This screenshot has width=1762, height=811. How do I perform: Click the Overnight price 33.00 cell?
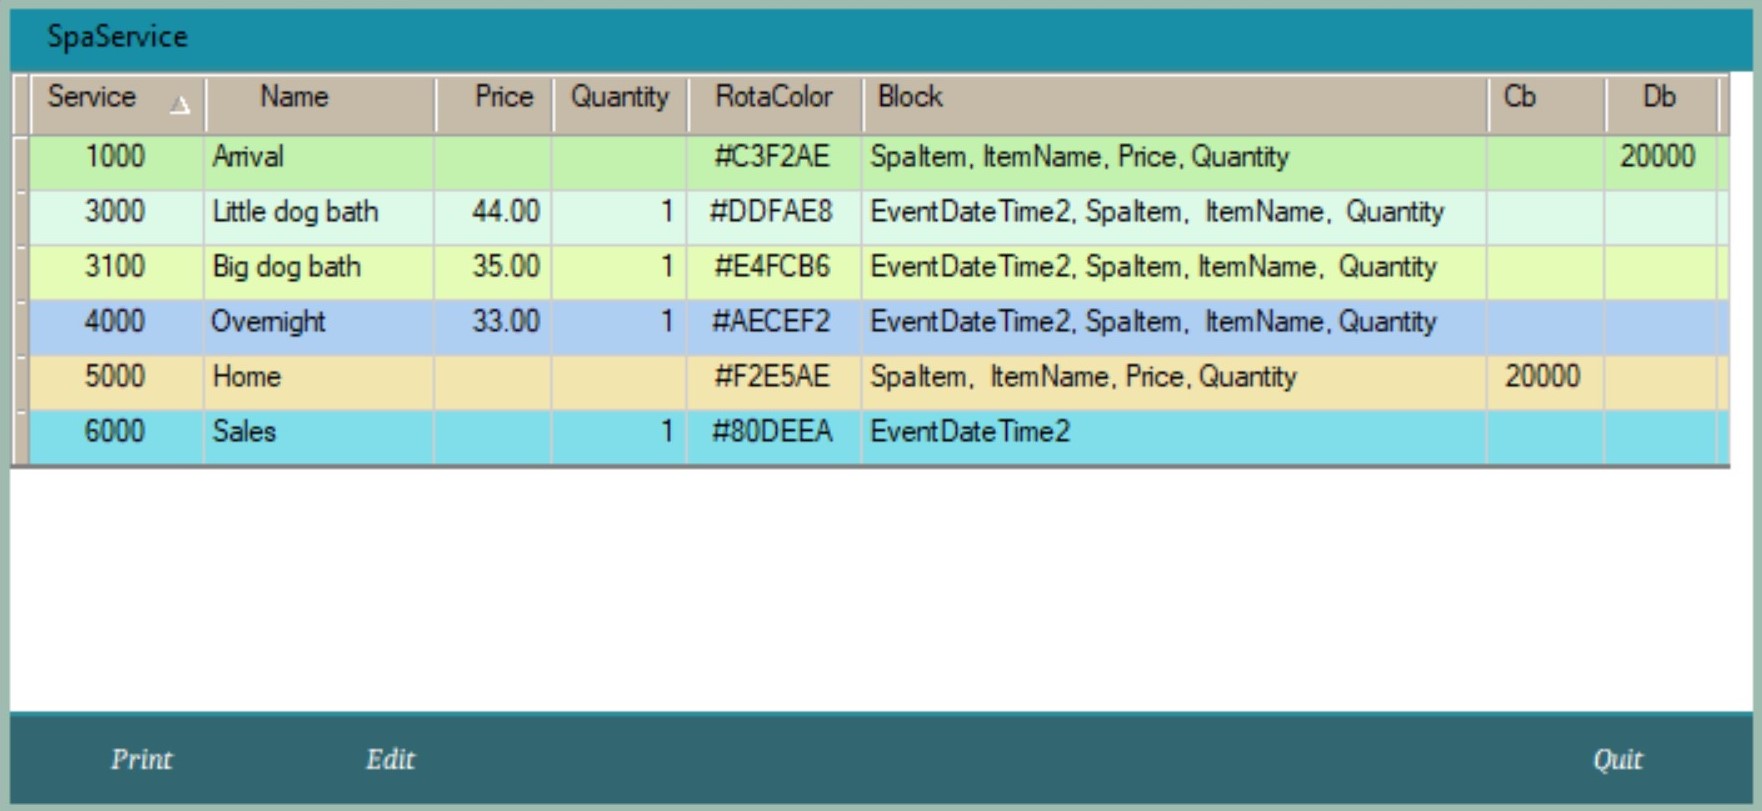505,322
